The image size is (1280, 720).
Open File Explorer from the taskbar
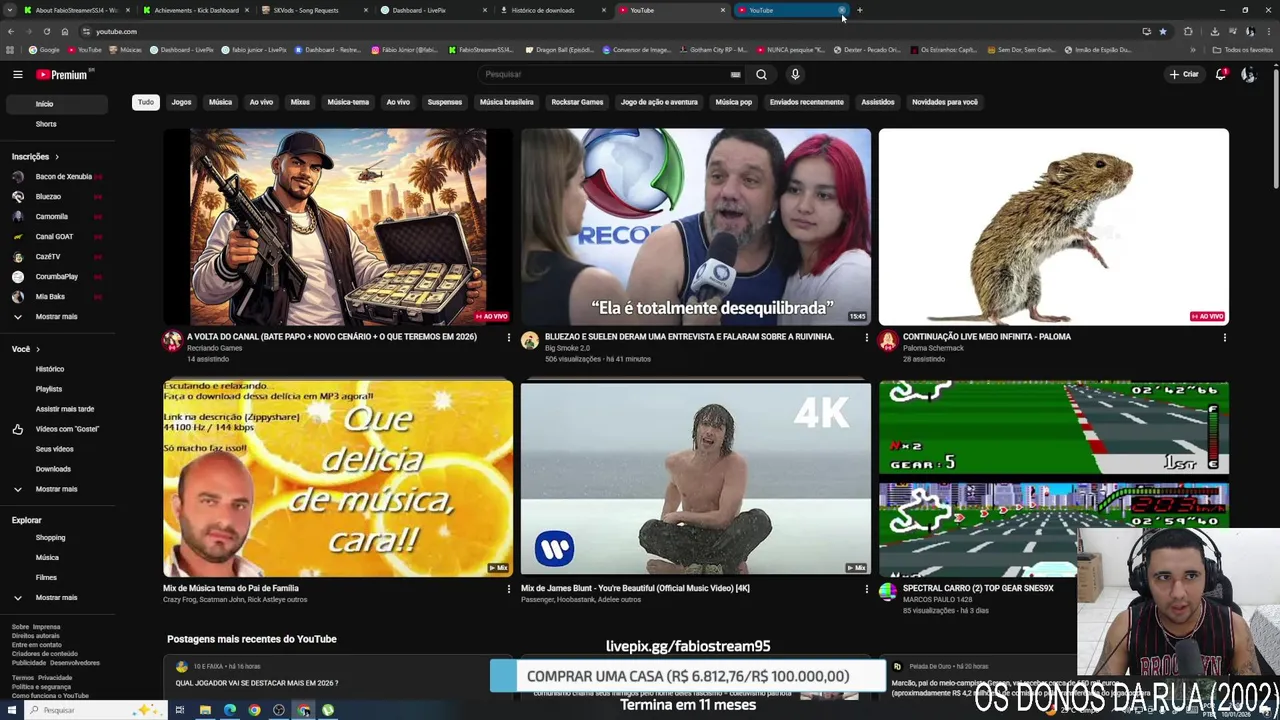(x=205, y=710)
